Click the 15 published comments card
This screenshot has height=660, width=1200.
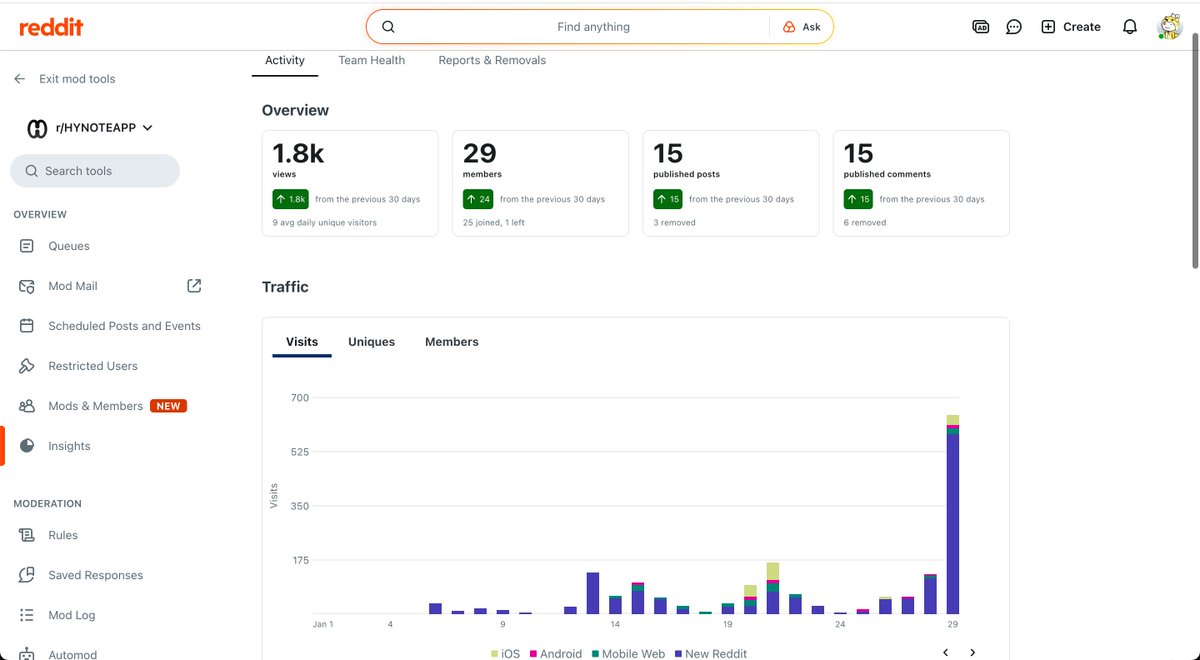[921, 183]
